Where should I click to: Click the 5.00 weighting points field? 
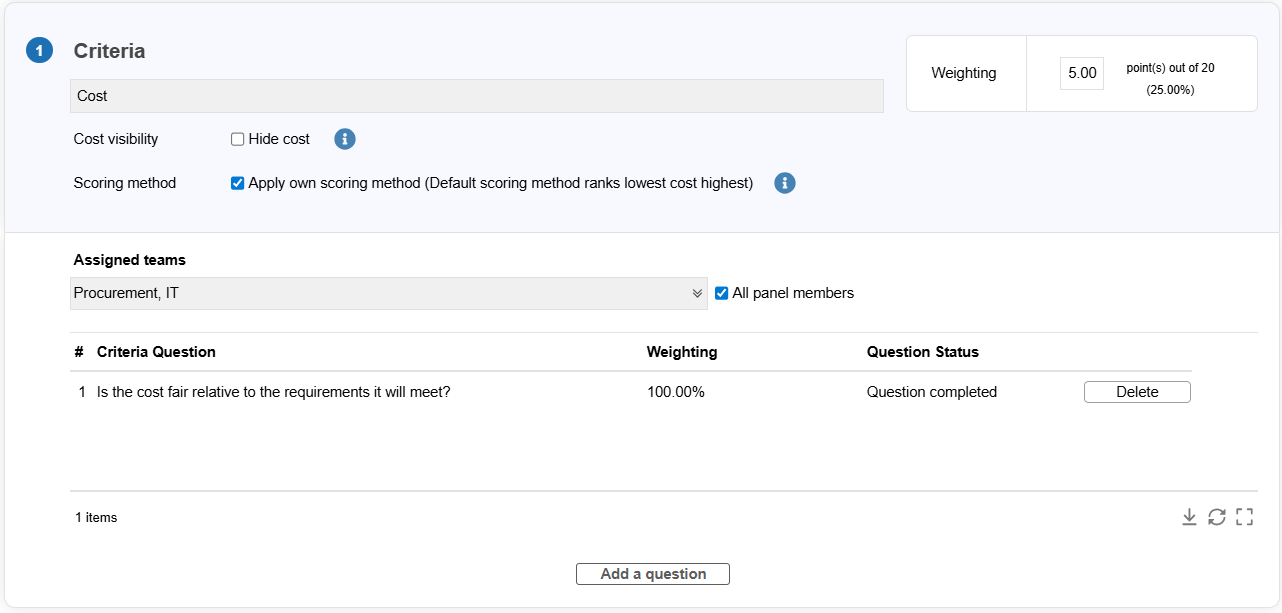(x=1082, y=73)
